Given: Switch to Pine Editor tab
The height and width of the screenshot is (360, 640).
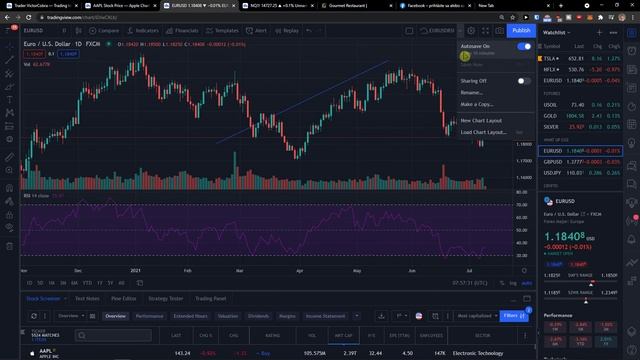Looking at the screenshot, I should pos(123,299).
